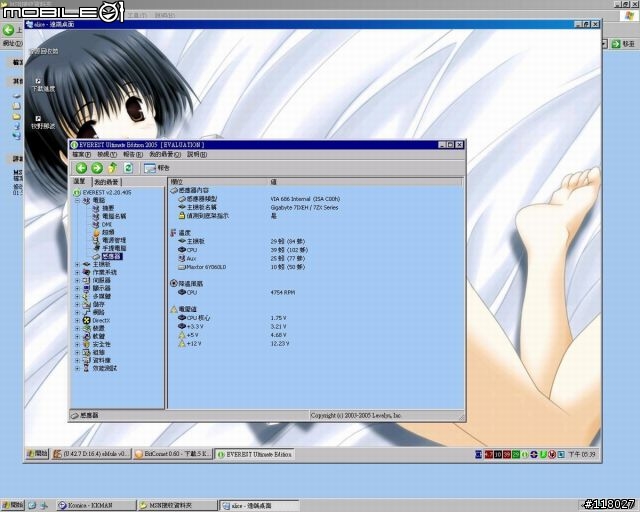Expand the Multimedia (多媒體) tree node
640x512 pixels.
pyautogui.click(x=77, y=296)
